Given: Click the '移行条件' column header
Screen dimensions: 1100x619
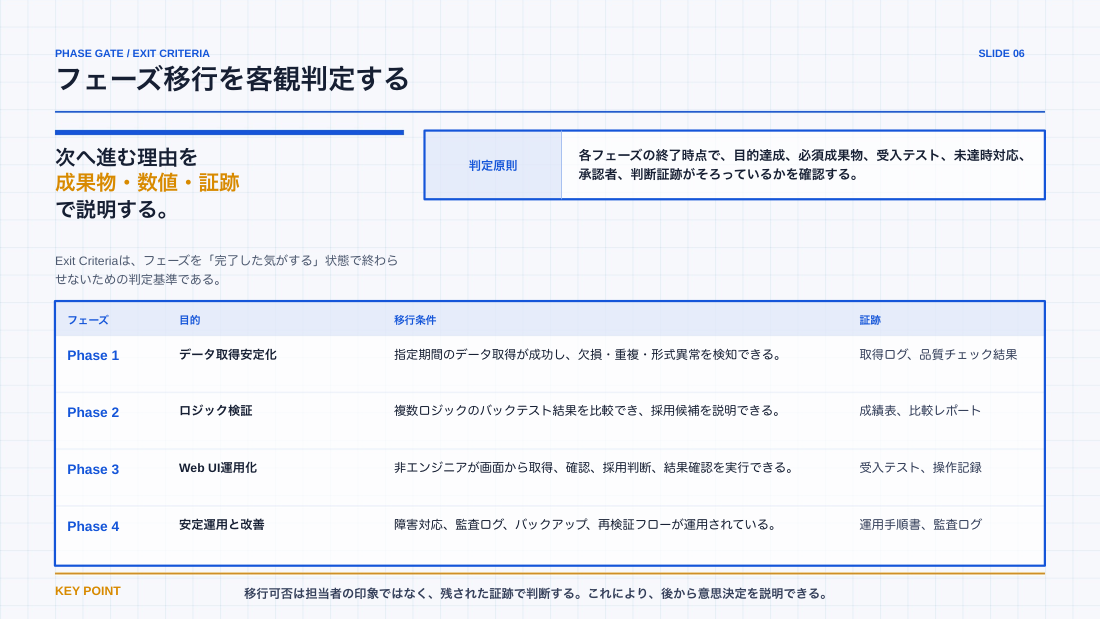Looking at the screenshot, I should click(415, 320).
